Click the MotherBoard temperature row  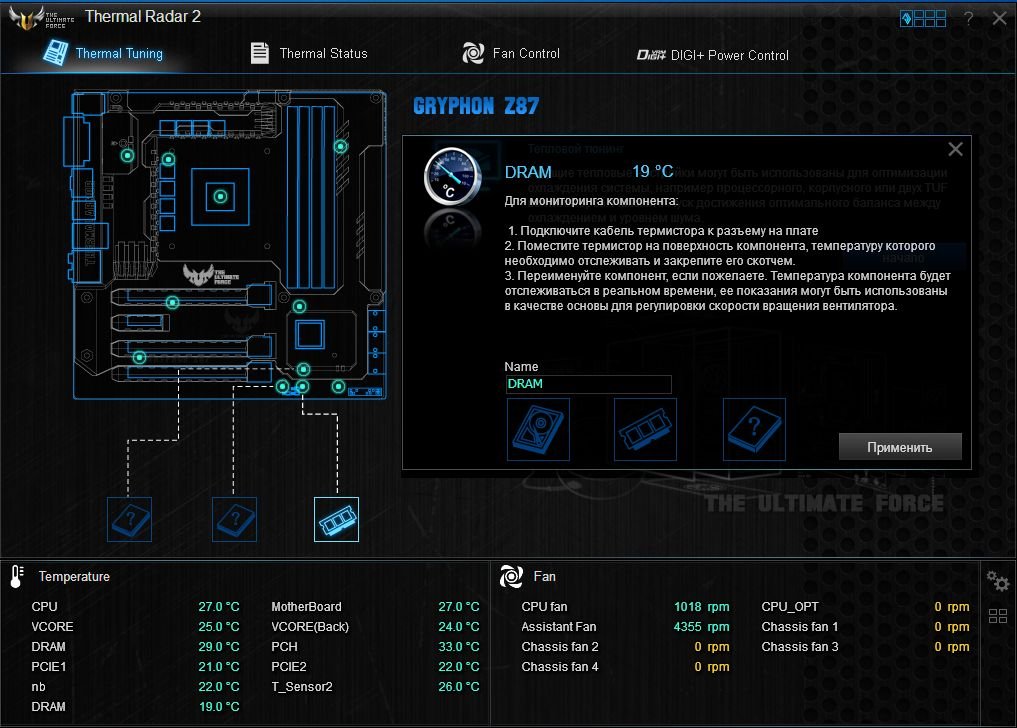(x=375, y=607)
